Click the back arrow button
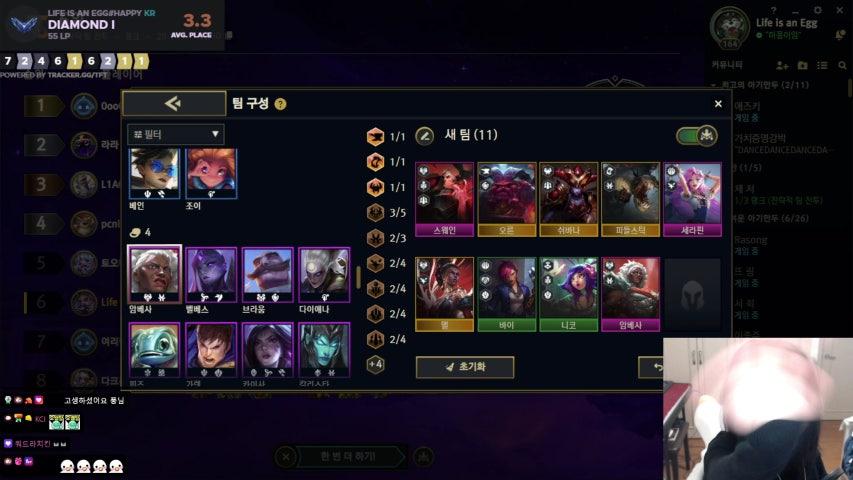Viewport: 853px width, 480px height. tap(174, 103)
